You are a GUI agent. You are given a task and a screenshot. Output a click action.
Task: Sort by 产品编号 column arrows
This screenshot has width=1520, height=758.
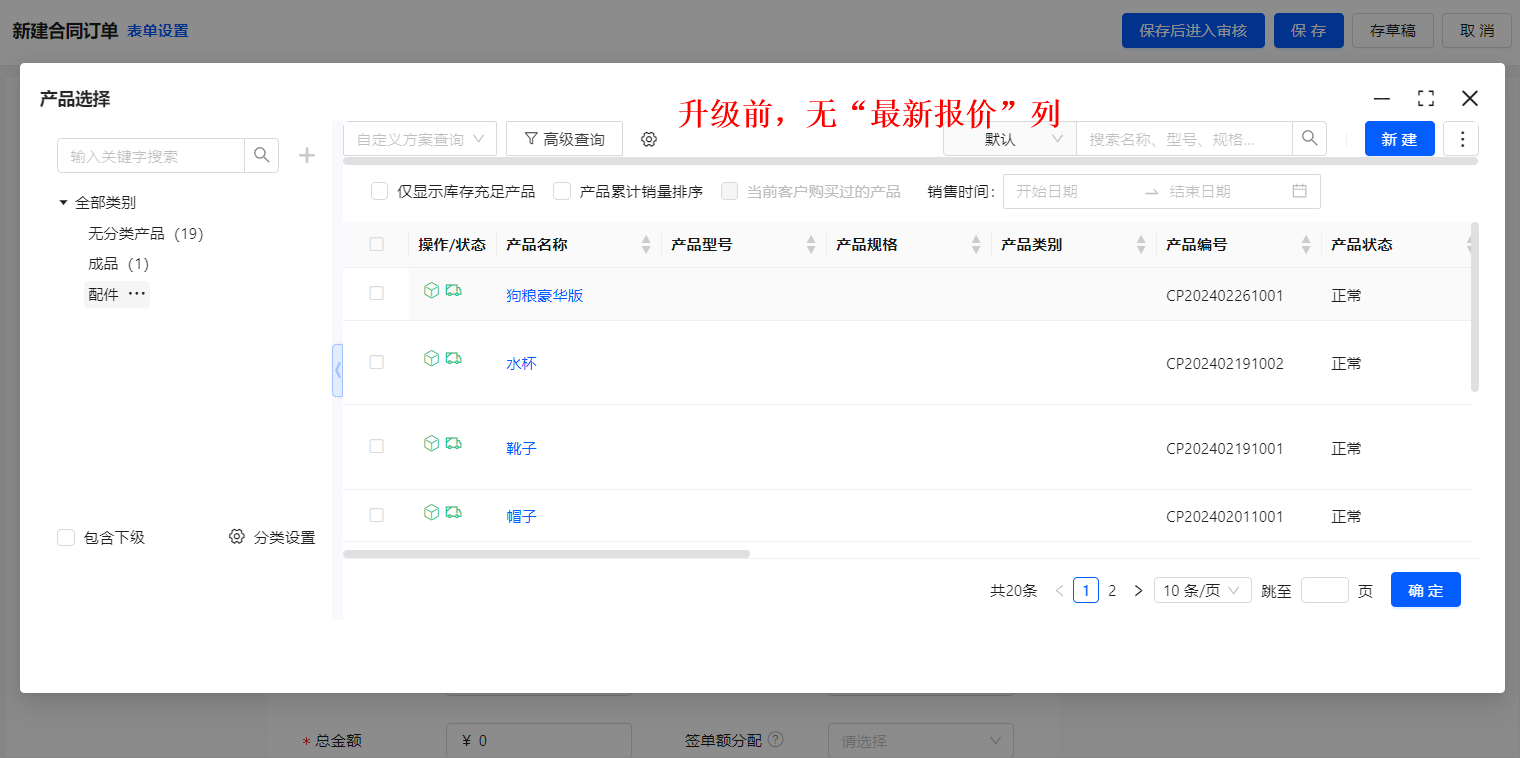pyautogui.click(x=1306, y=244)
